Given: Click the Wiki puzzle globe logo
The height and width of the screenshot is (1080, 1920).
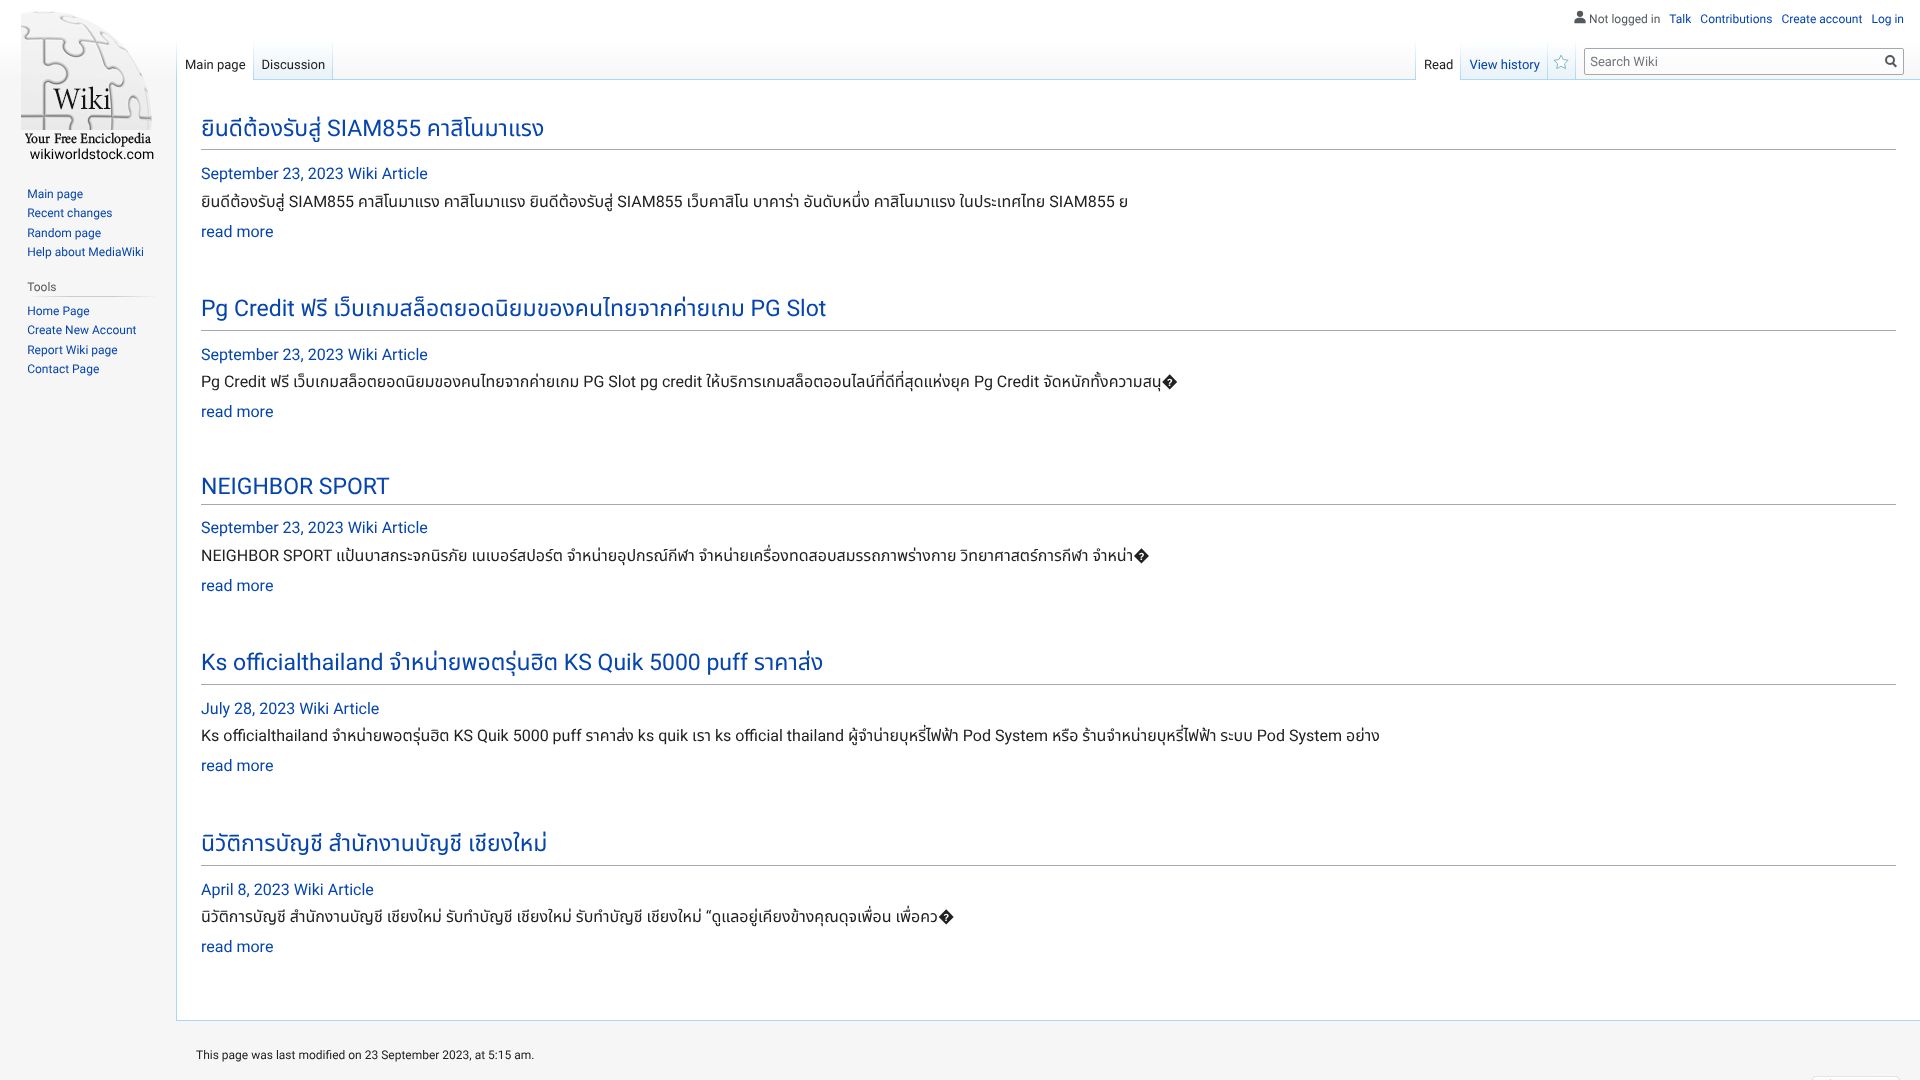Looking at the screenshot, I should [87, 87].
